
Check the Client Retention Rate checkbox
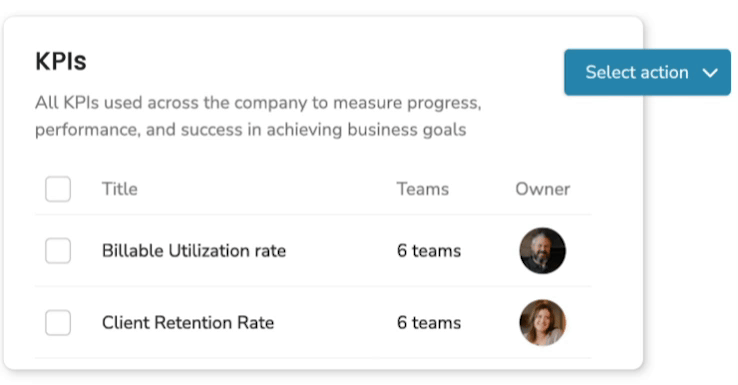[58, 322]
